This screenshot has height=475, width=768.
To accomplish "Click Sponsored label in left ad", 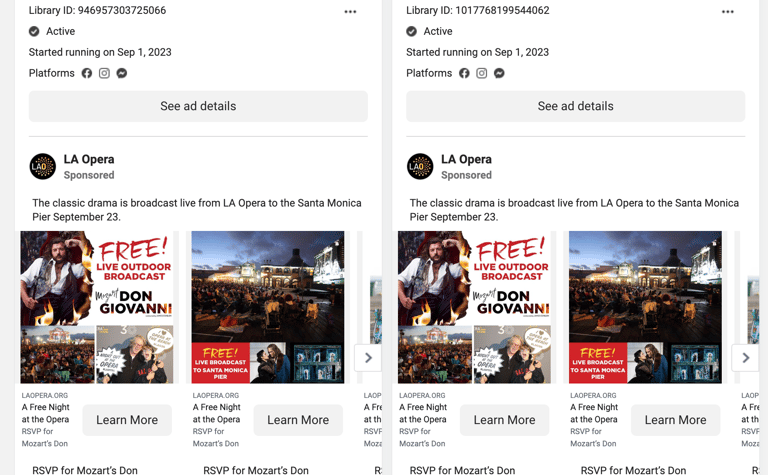I will pos(89,175).
